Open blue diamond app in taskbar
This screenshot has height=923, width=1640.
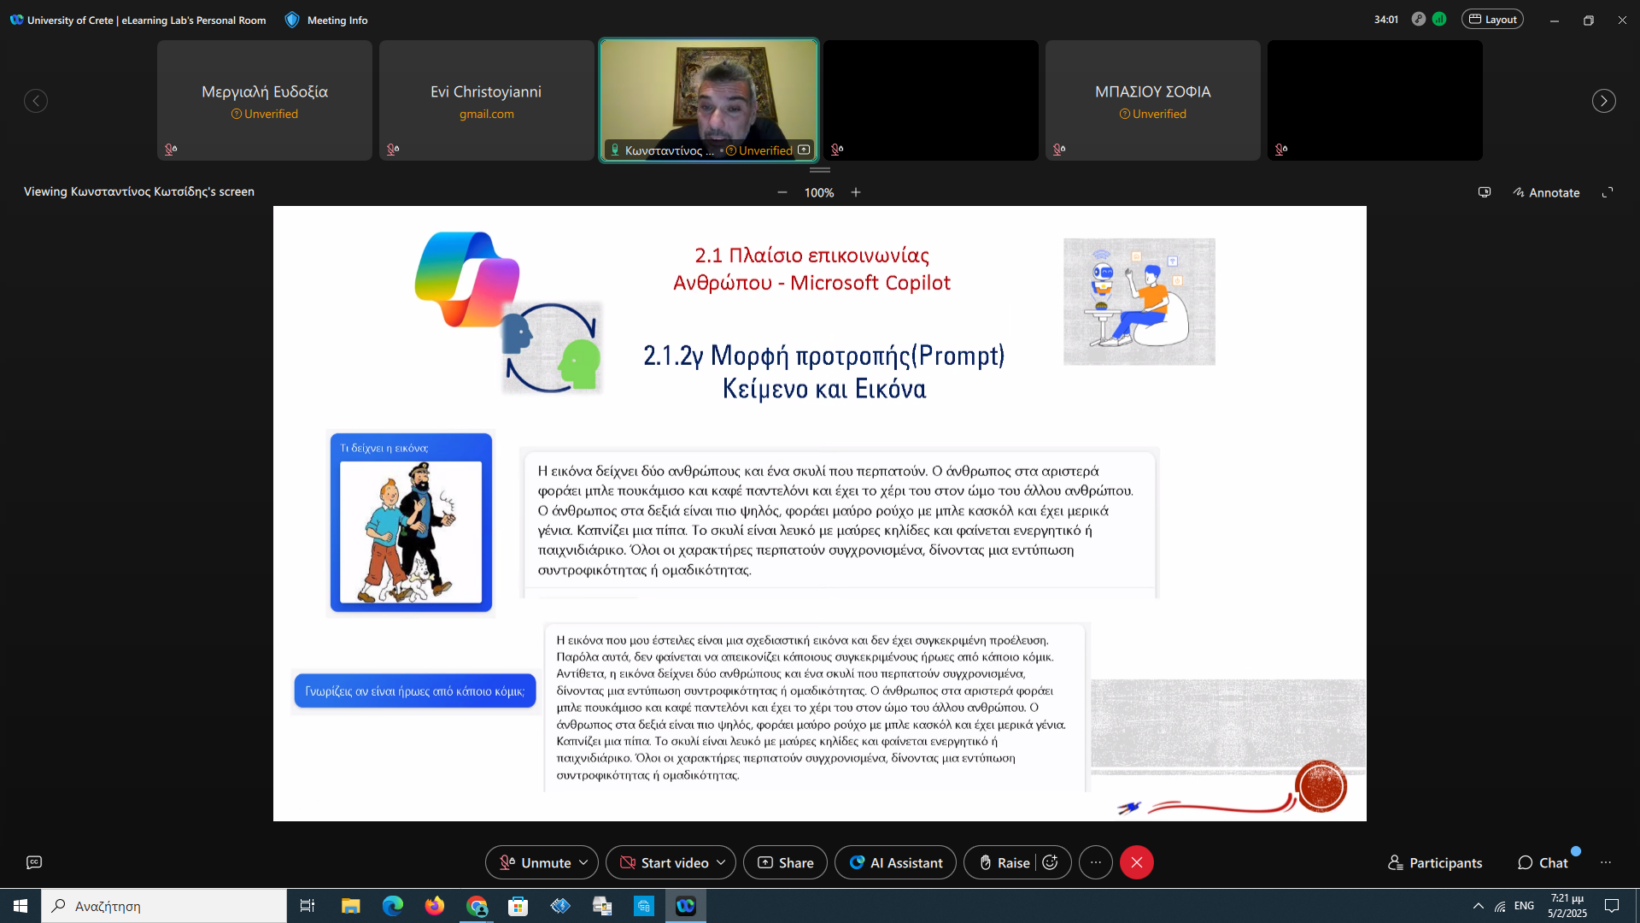click(x=560, y=906)
